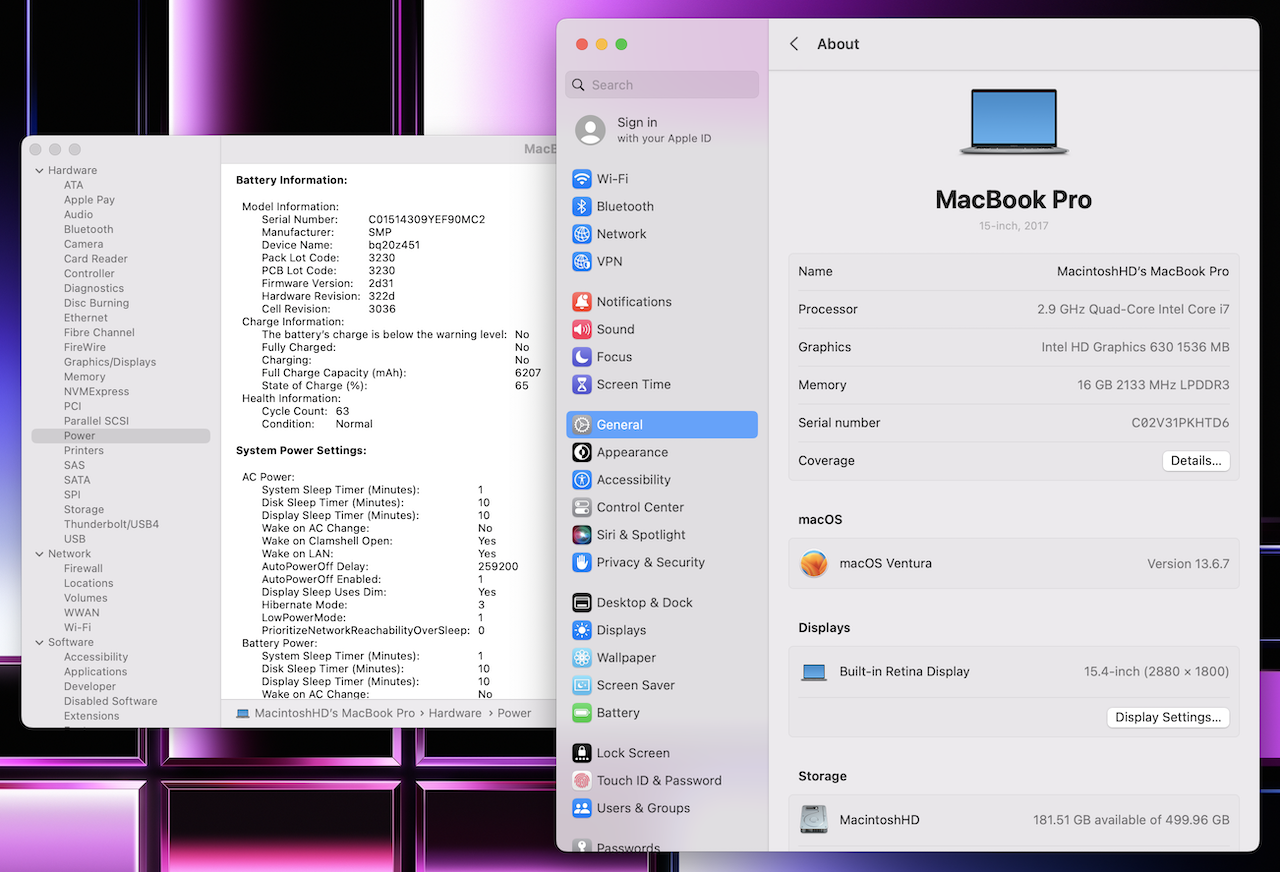Select Storage under Hardware in System Information
The width and height of the screenshot is (1280, 872).
click(84, 510)
